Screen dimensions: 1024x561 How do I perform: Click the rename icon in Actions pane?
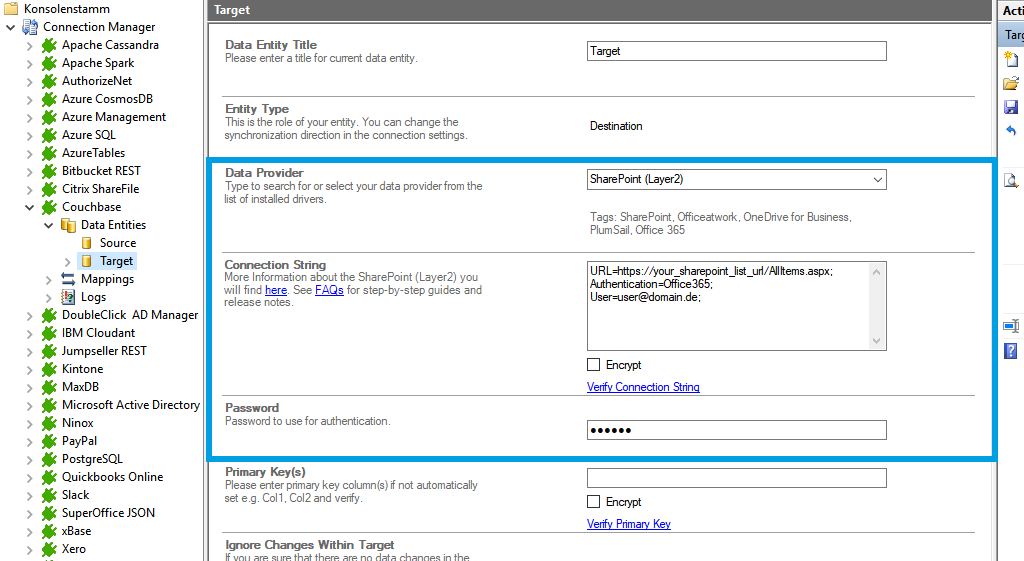(1011, 326)
